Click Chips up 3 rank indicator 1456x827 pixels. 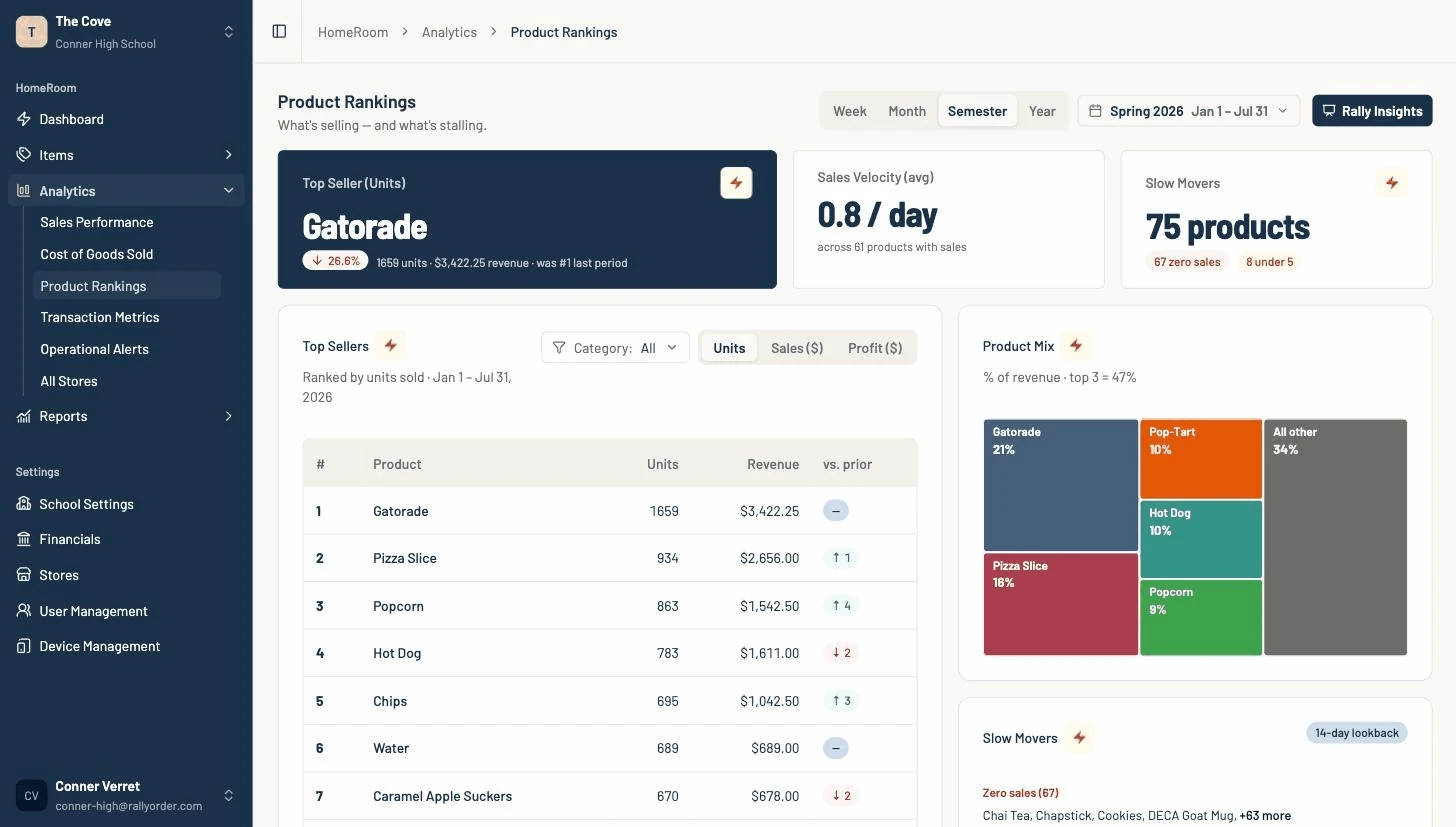point(842,701)
